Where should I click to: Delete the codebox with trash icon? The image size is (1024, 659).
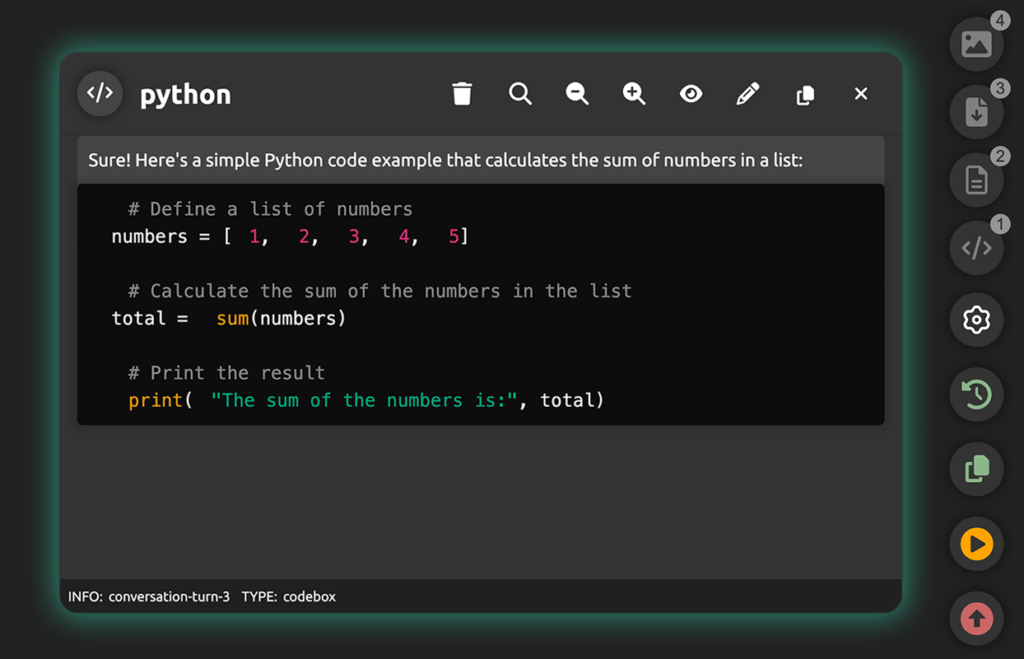(x=462, y=94)
